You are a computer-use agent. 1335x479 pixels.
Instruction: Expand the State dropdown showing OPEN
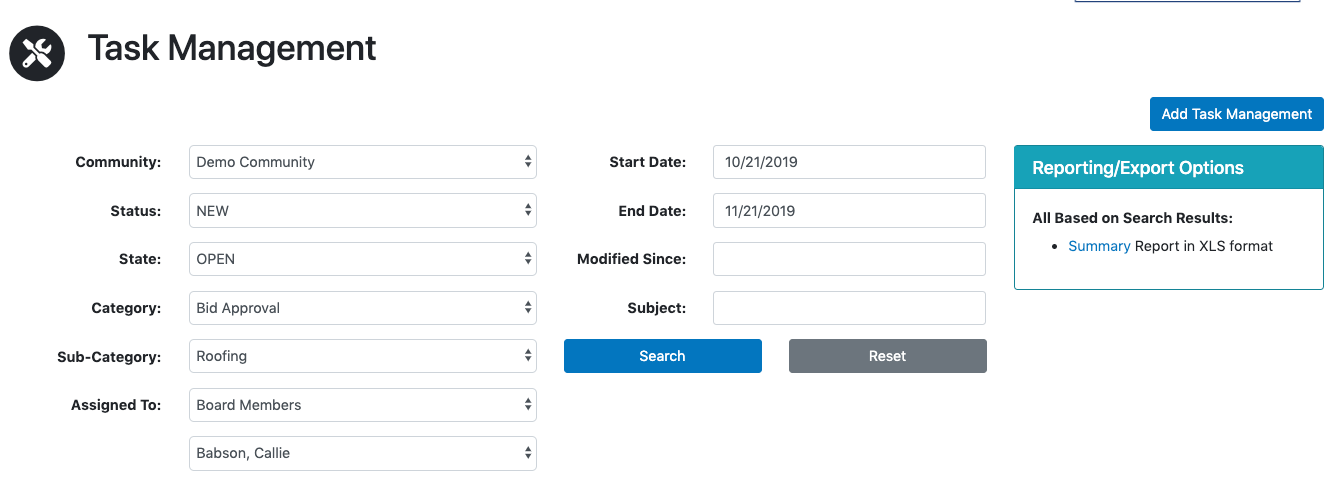[x=363, y=259]
